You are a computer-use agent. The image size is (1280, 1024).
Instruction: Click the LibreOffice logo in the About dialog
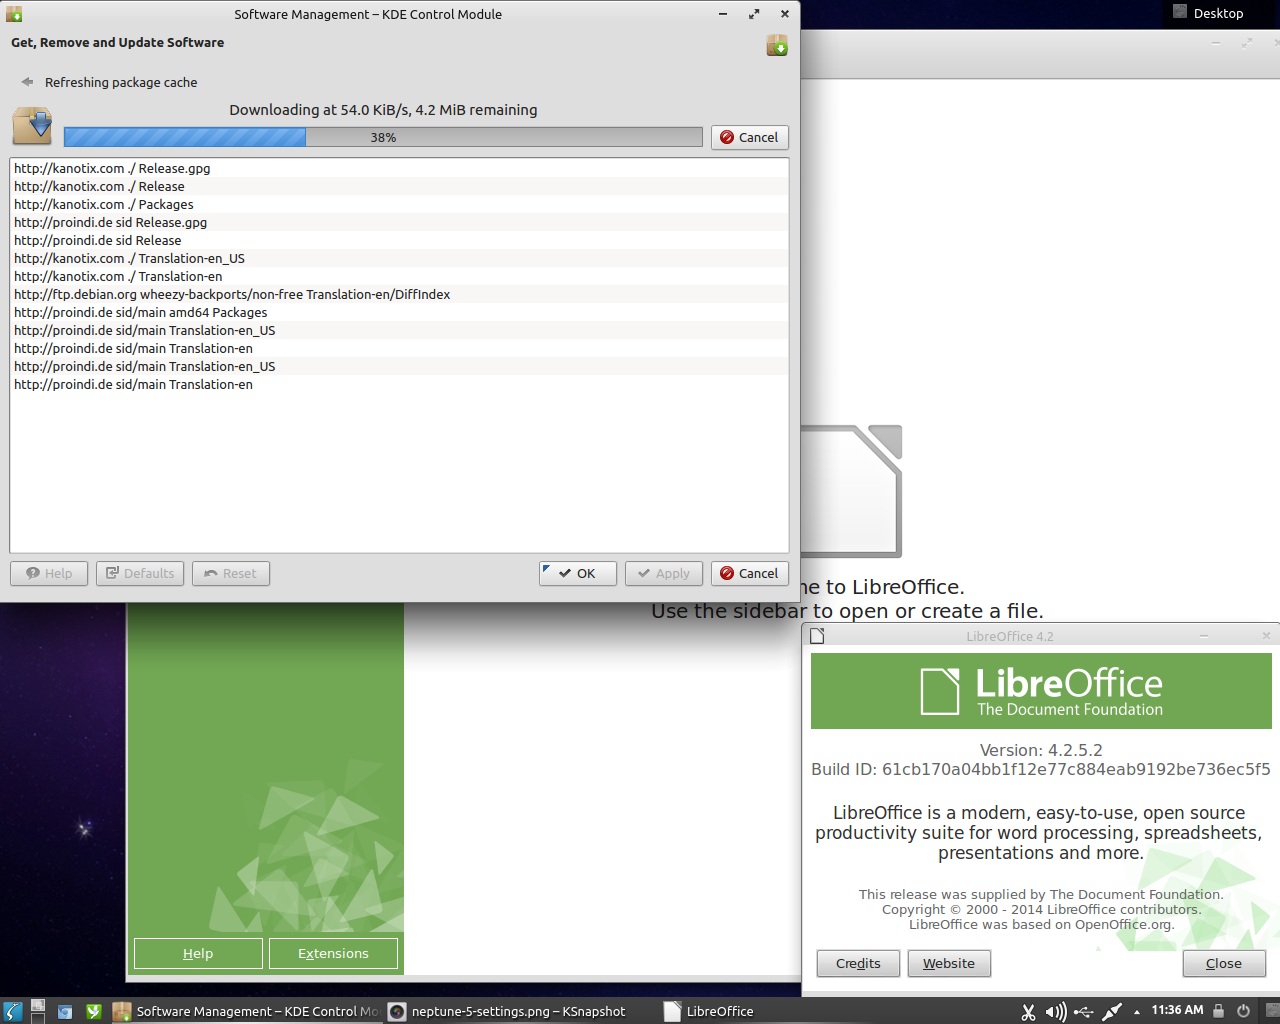click(1041, 691)
